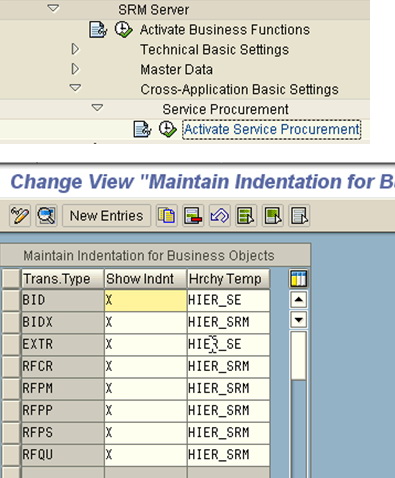Open Activate Service Procurement activity link
Screen dimensions: 395x478
point(272,129)
